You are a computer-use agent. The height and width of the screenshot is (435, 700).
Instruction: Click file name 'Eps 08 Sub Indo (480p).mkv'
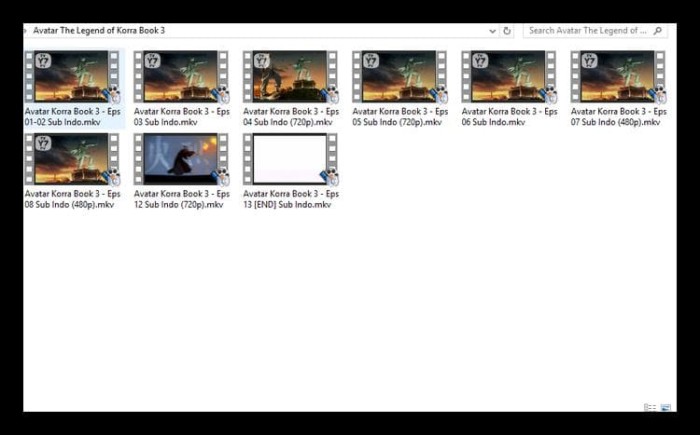coord(72,199)
